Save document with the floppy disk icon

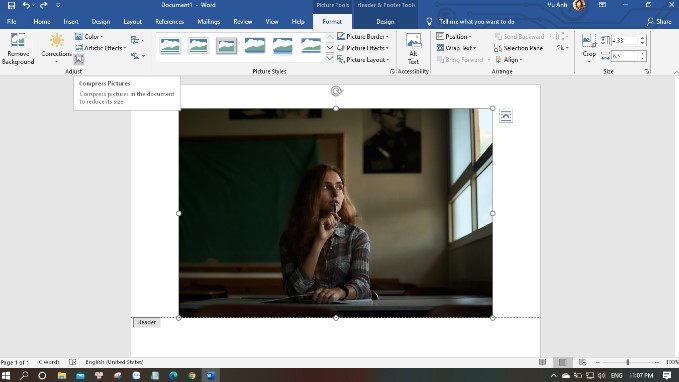[11, 5]
